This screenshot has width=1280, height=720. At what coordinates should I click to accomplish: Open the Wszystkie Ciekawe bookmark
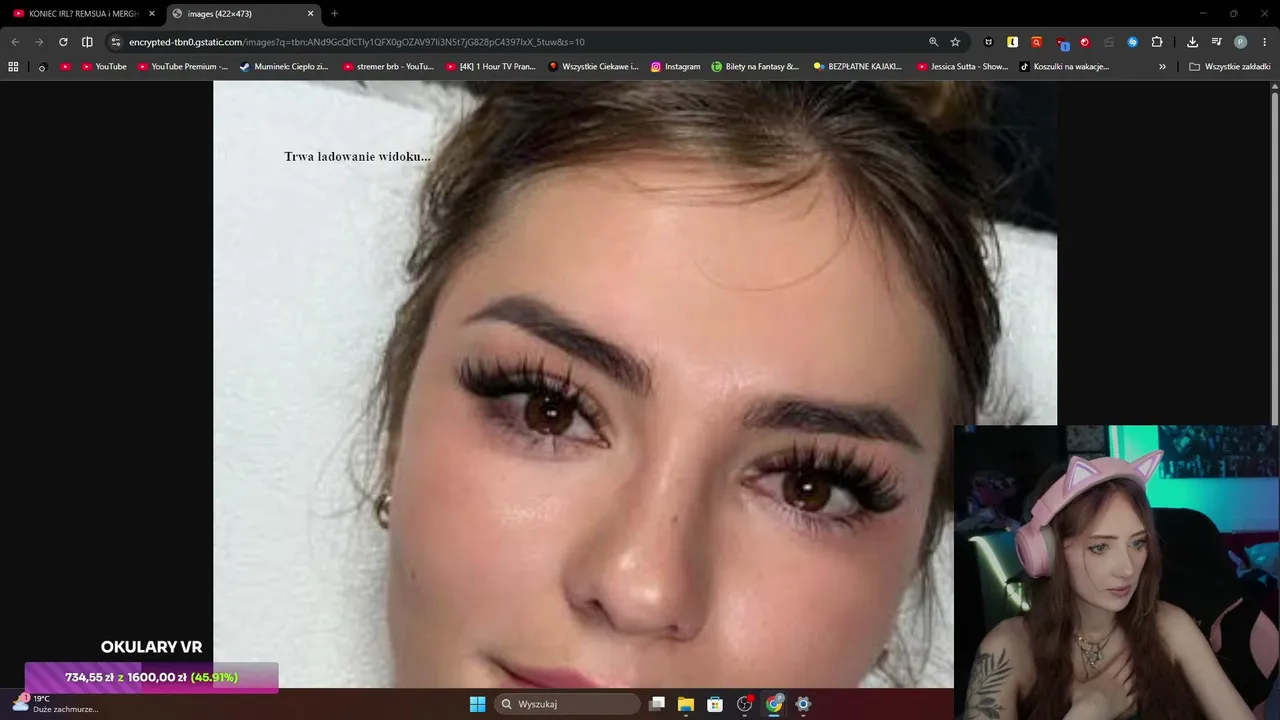[x=594, y=67]
